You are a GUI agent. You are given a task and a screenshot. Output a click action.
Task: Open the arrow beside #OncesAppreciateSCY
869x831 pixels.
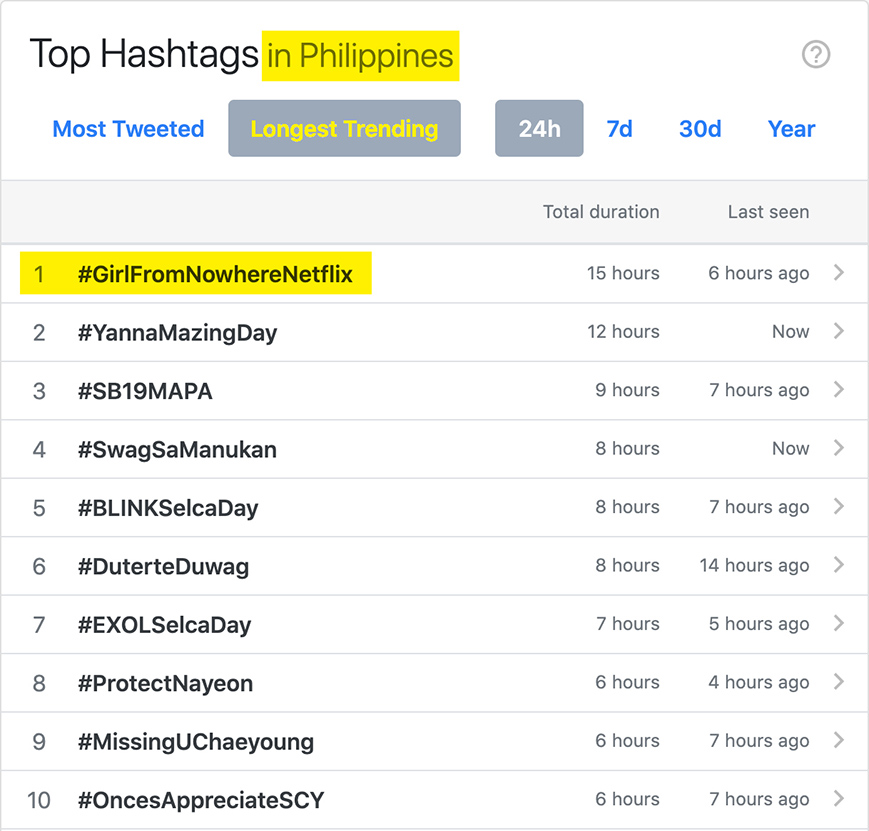[x=839, y=798]
